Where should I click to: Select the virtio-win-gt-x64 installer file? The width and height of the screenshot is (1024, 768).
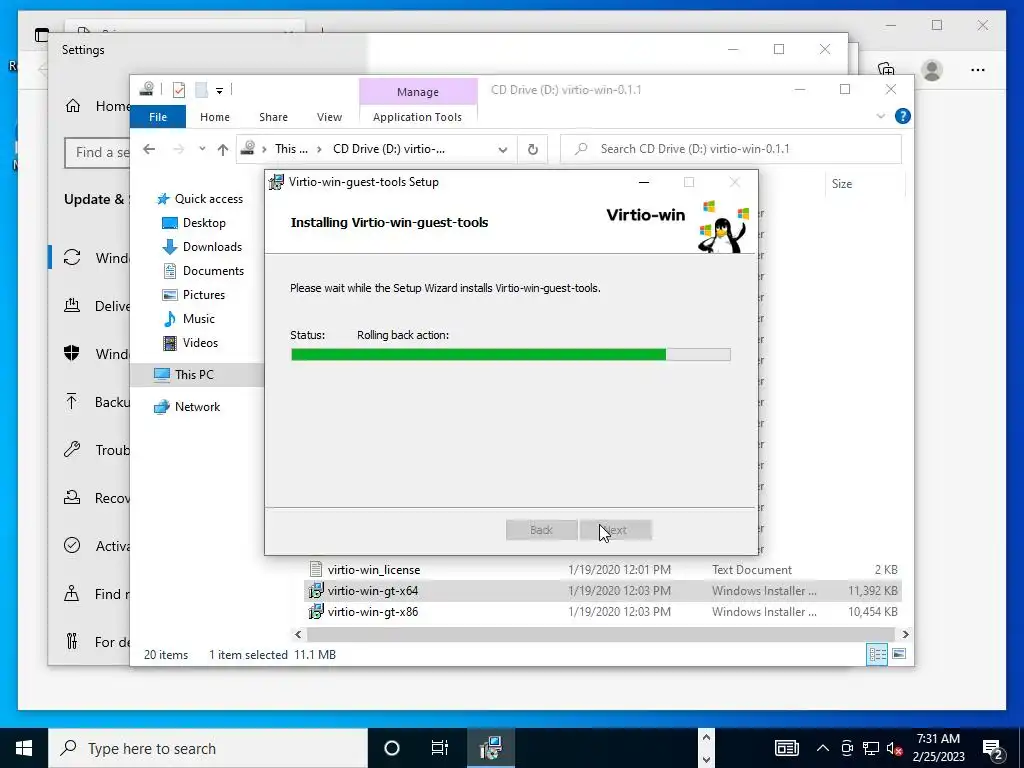coord(602,591)
